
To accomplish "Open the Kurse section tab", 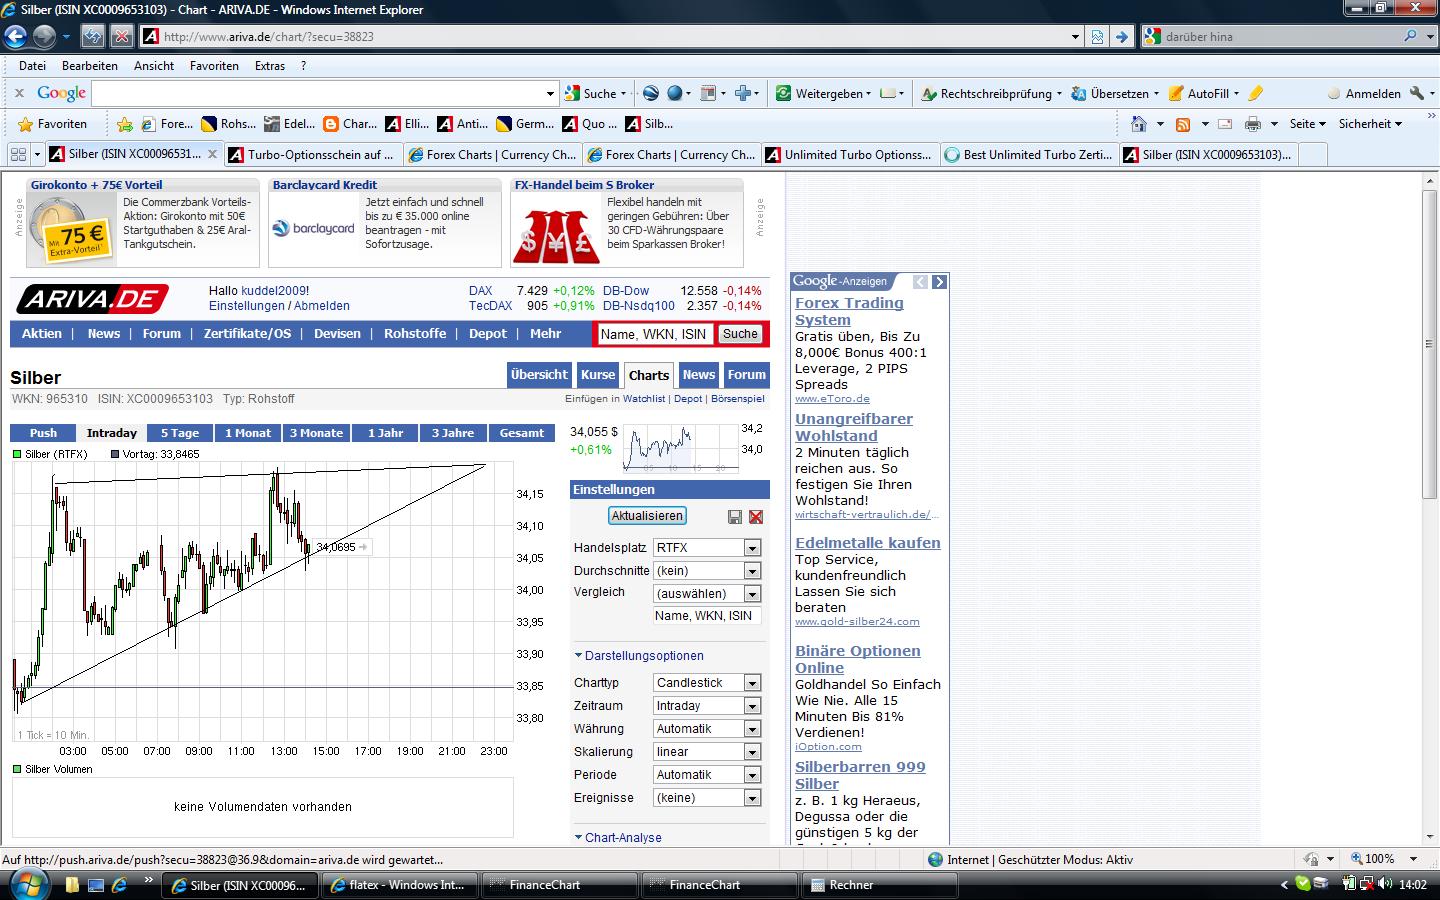I will tap(598, 375).
